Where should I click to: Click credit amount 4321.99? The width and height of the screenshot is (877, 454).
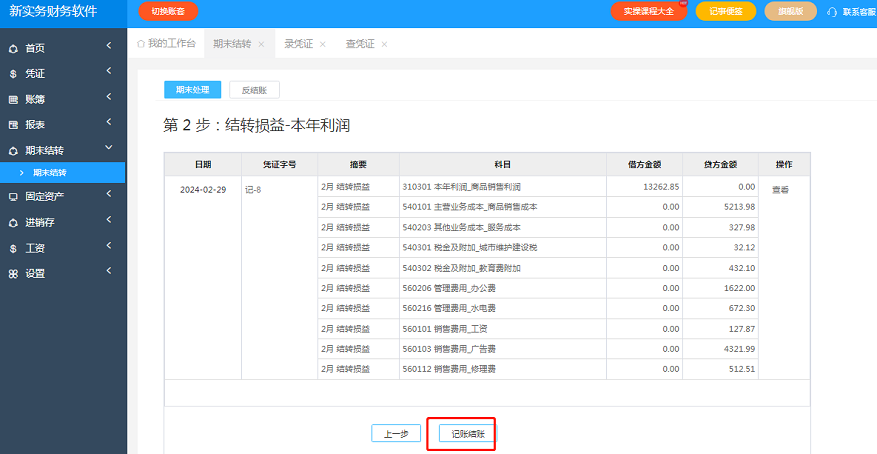(x=739, y=349)
